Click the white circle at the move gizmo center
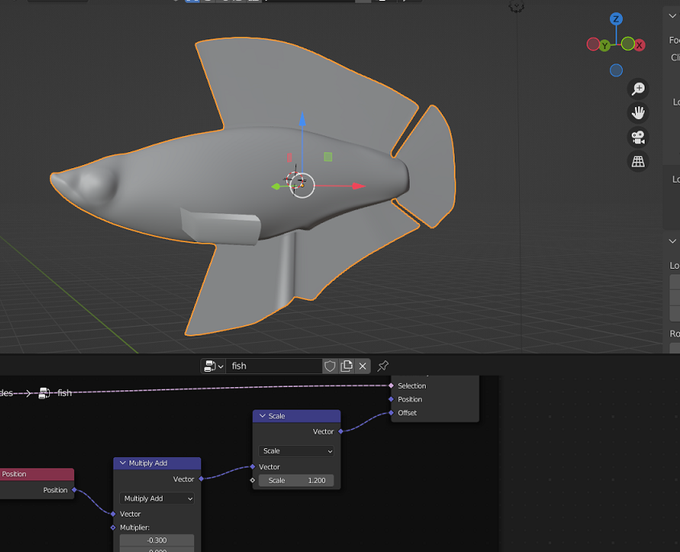Screen dimensions: 680x552 pos(302,186)
